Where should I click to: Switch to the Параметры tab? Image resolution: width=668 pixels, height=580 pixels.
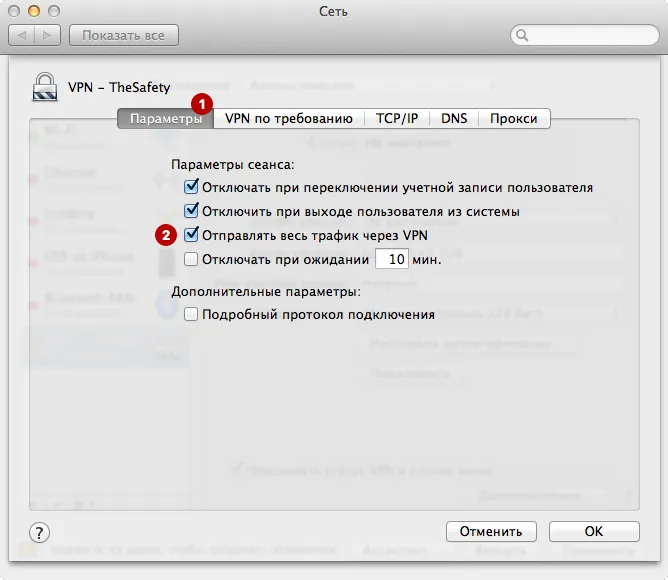click(x=166, y=118)
